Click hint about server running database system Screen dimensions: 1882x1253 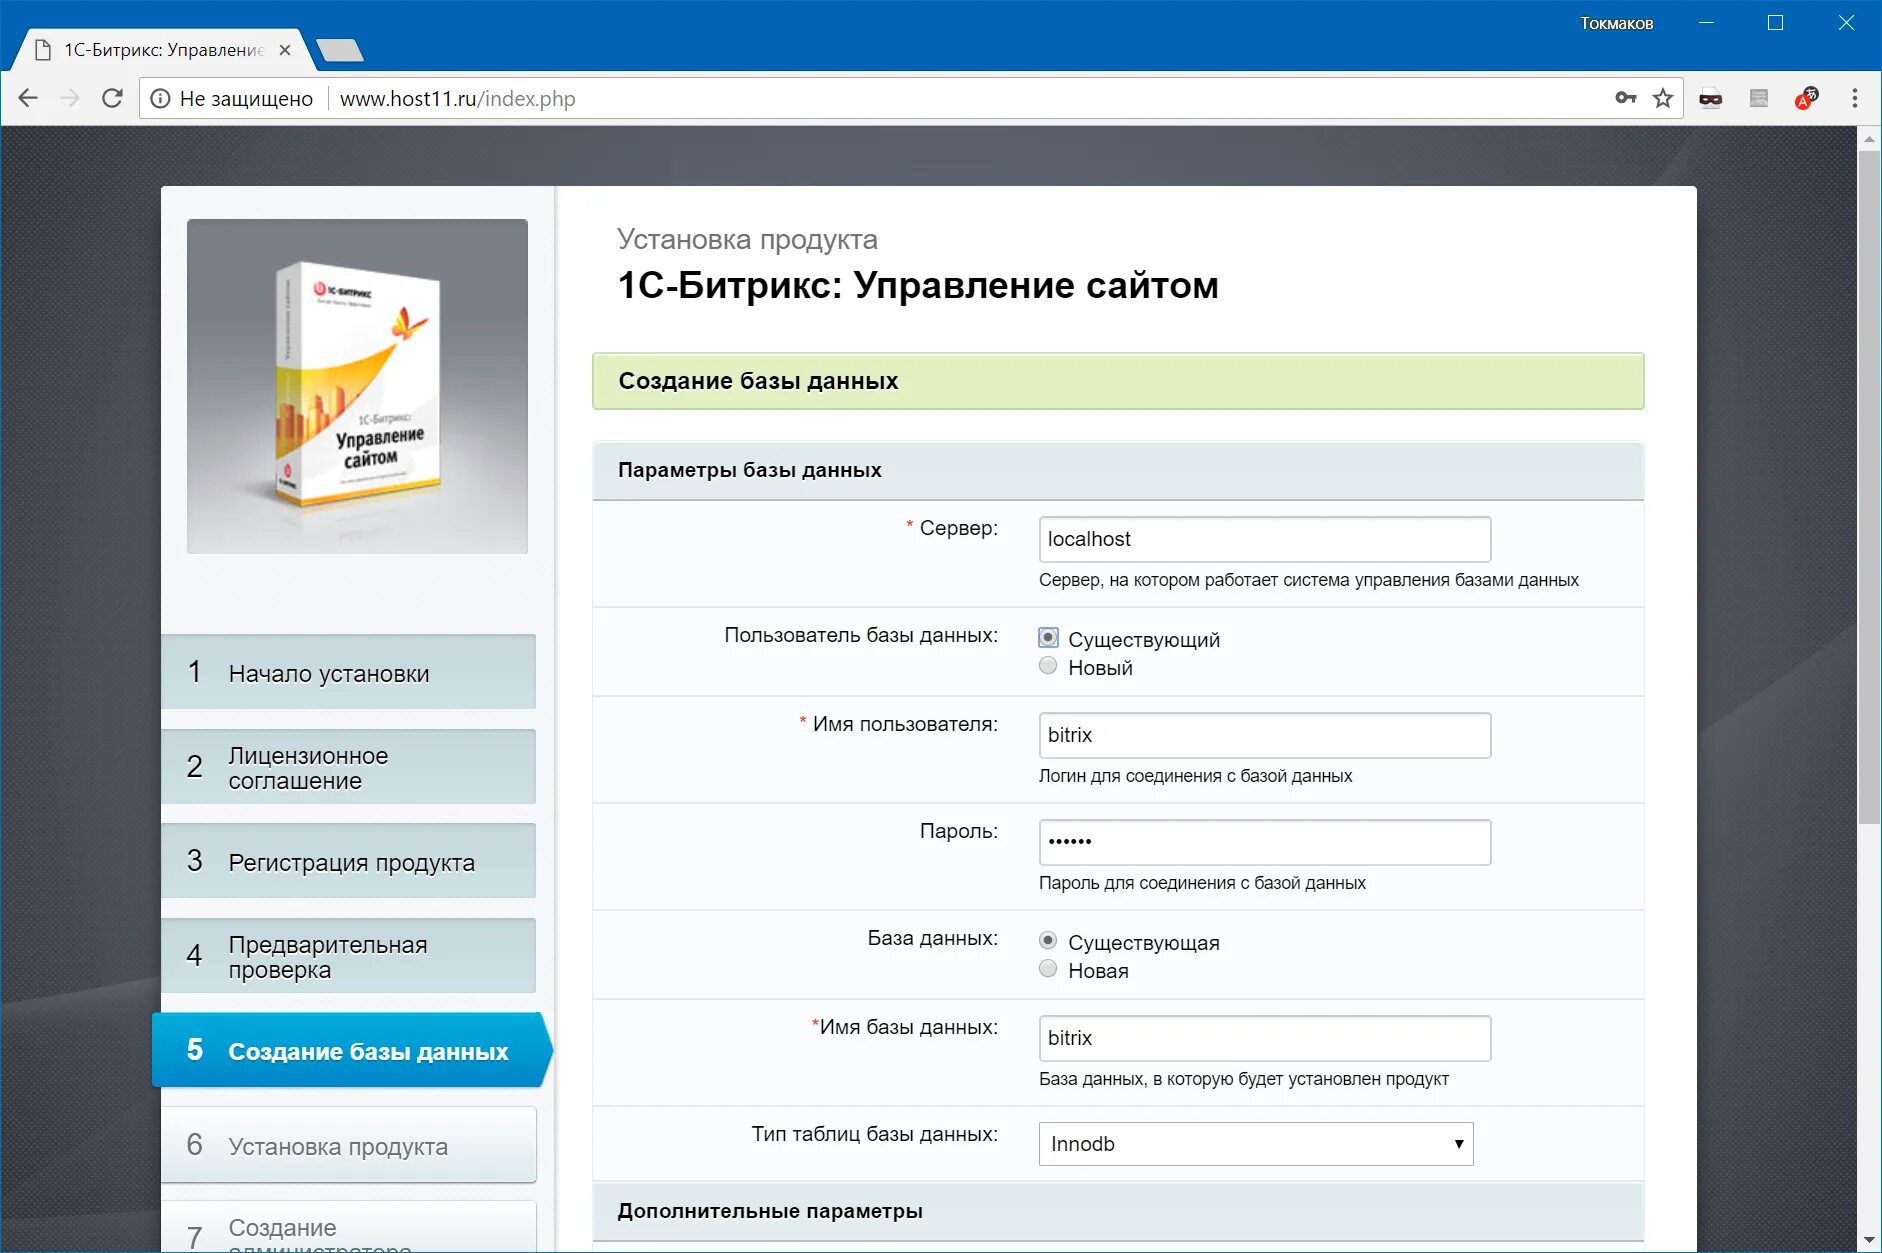point(1308,580)
